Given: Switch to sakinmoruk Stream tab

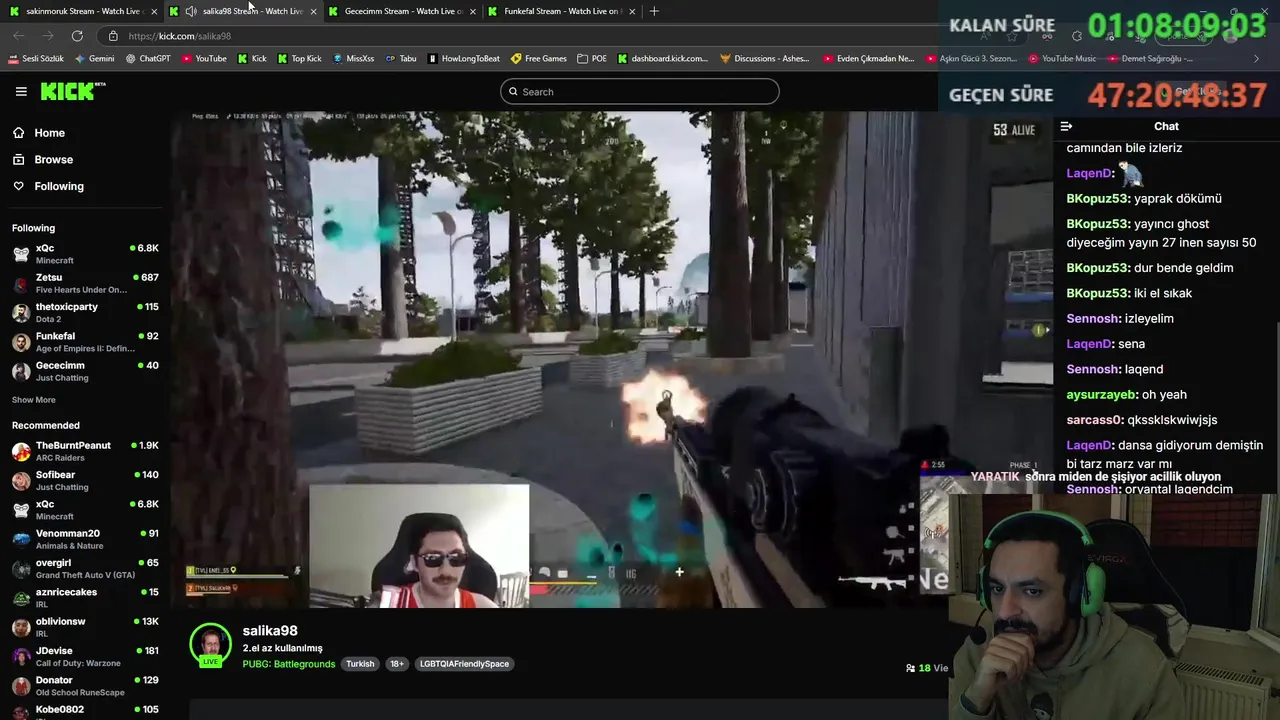Looking at the screenshot, I should 83,11.
